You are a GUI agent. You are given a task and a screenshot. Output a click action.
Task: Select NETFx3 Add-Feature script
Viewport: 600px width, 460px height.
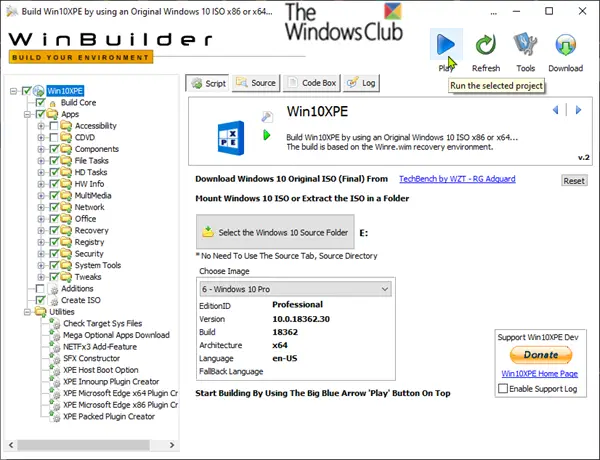(100, 347)
